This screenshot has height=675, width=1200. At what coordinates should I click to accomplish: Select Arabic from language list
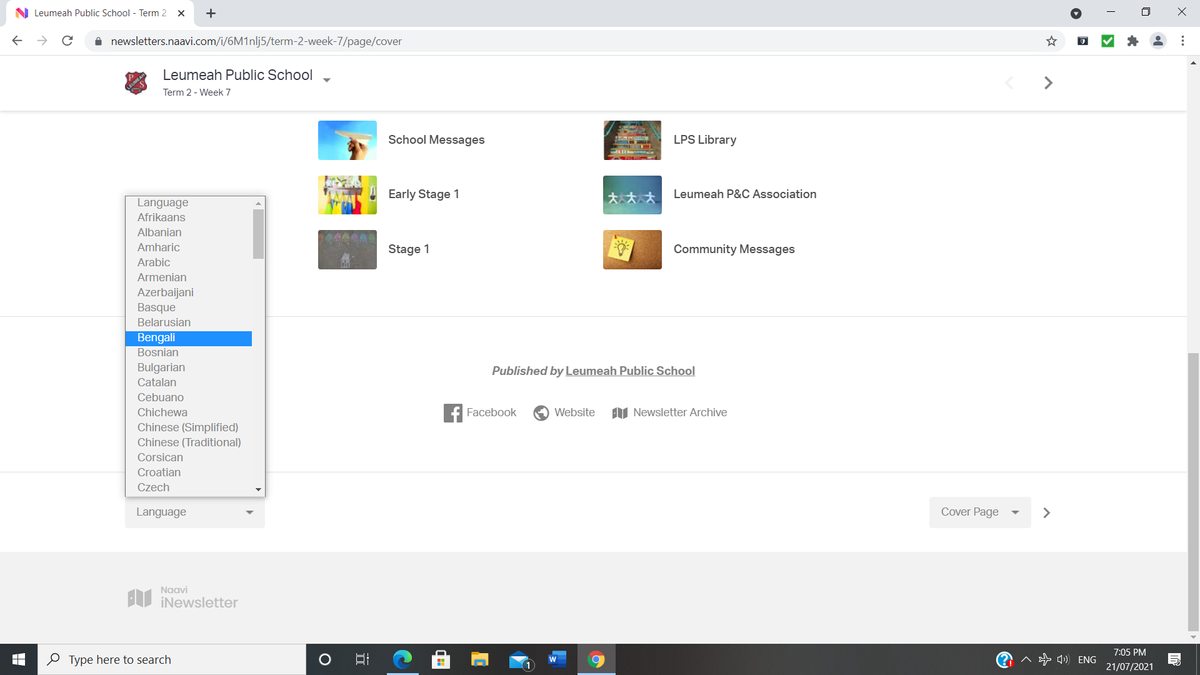pyautogui.click(x=189, y=263)
